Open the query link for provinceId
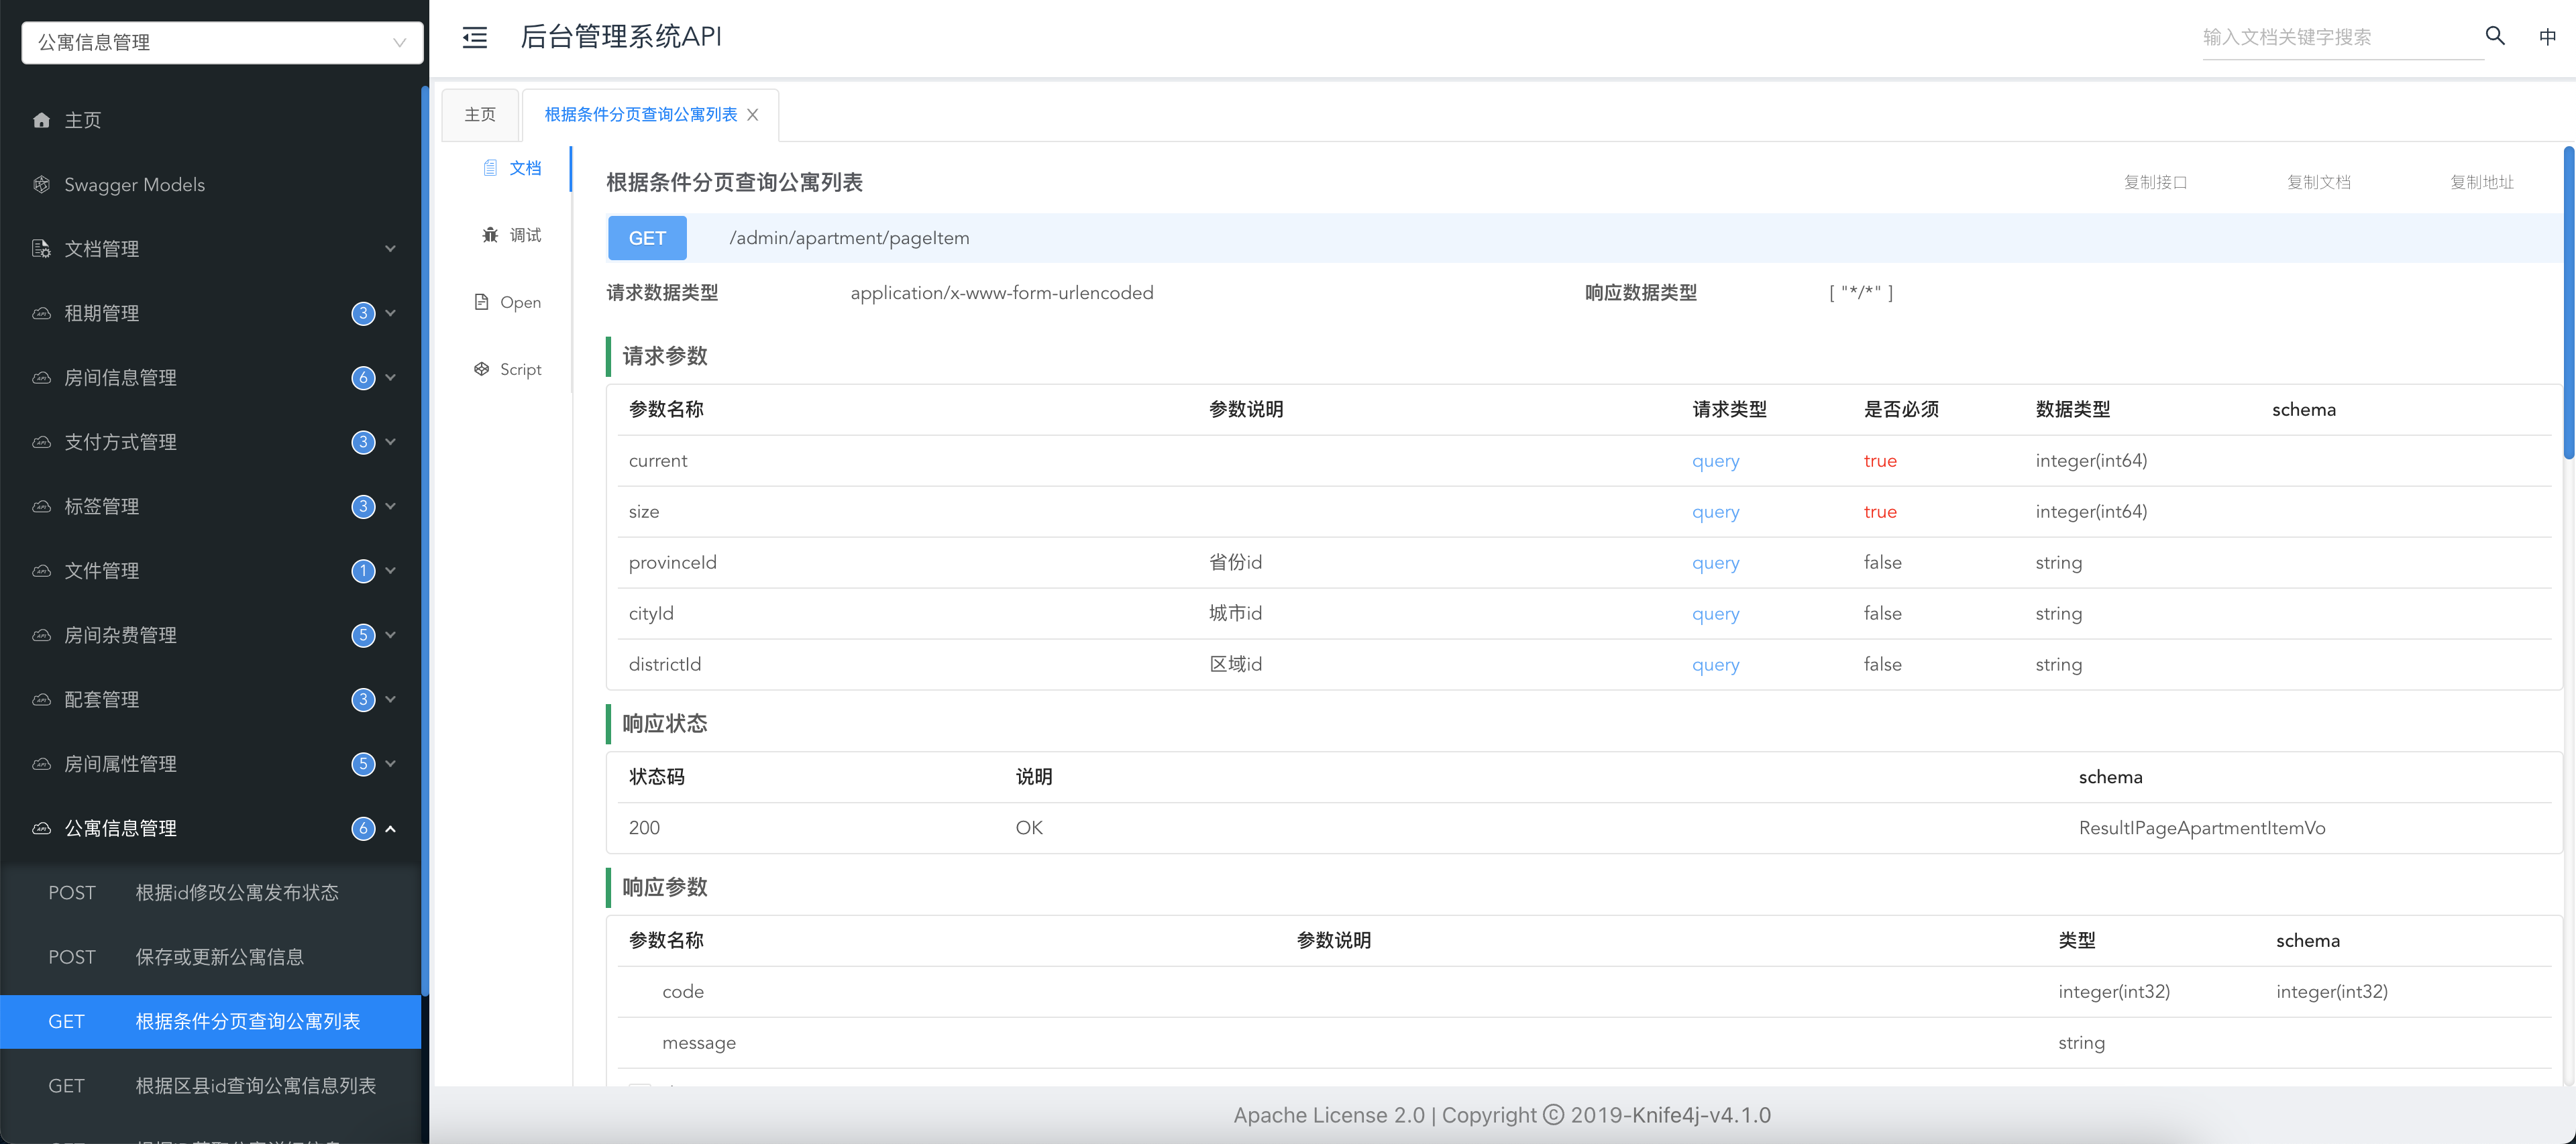 pyautogui.click(x=1715, y=562)
